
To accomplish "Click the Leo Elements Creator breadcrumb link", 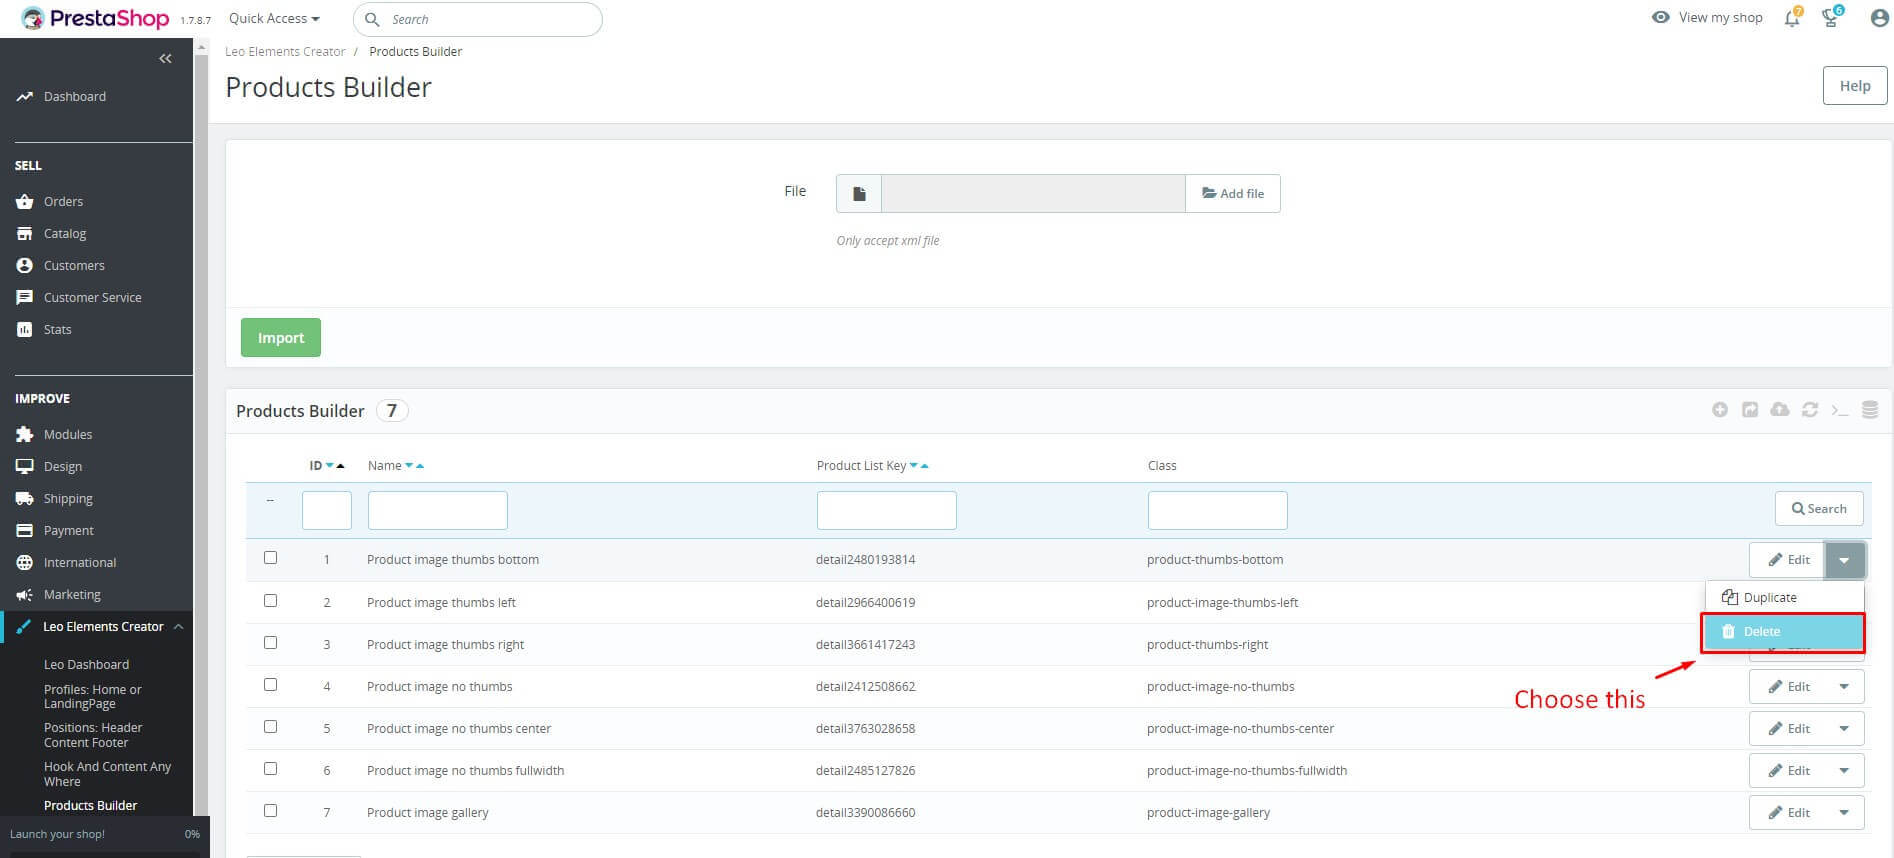I will 285,51.
